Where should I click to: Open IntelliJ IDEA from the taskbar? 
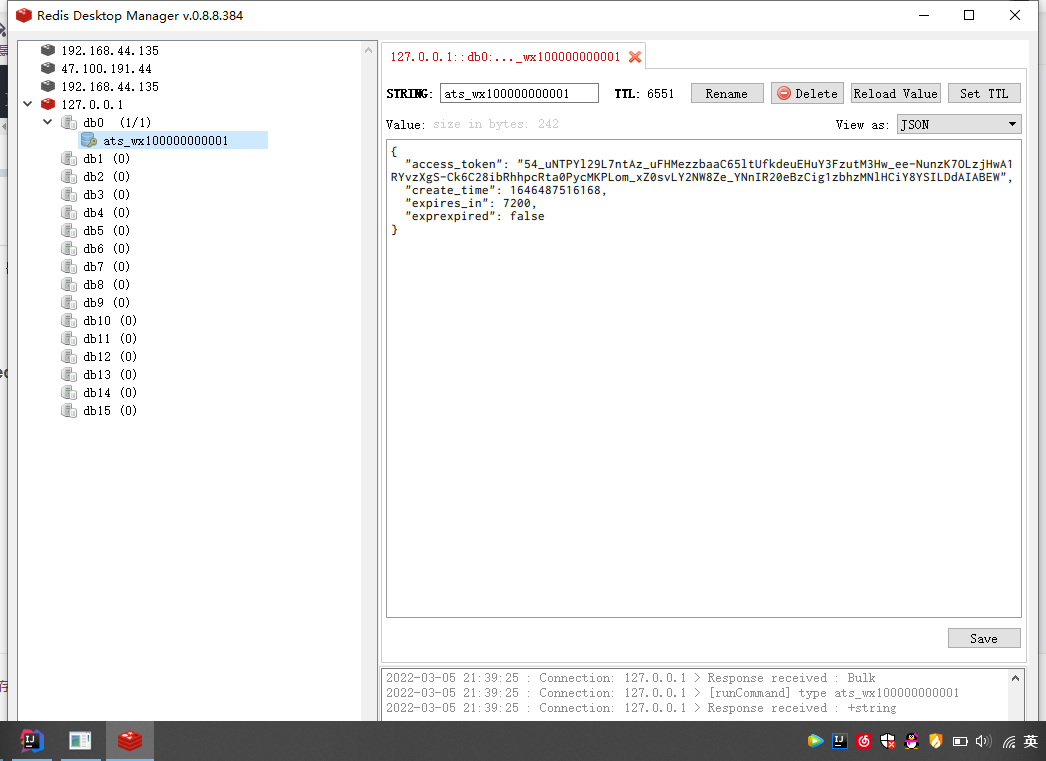(30, 740)
